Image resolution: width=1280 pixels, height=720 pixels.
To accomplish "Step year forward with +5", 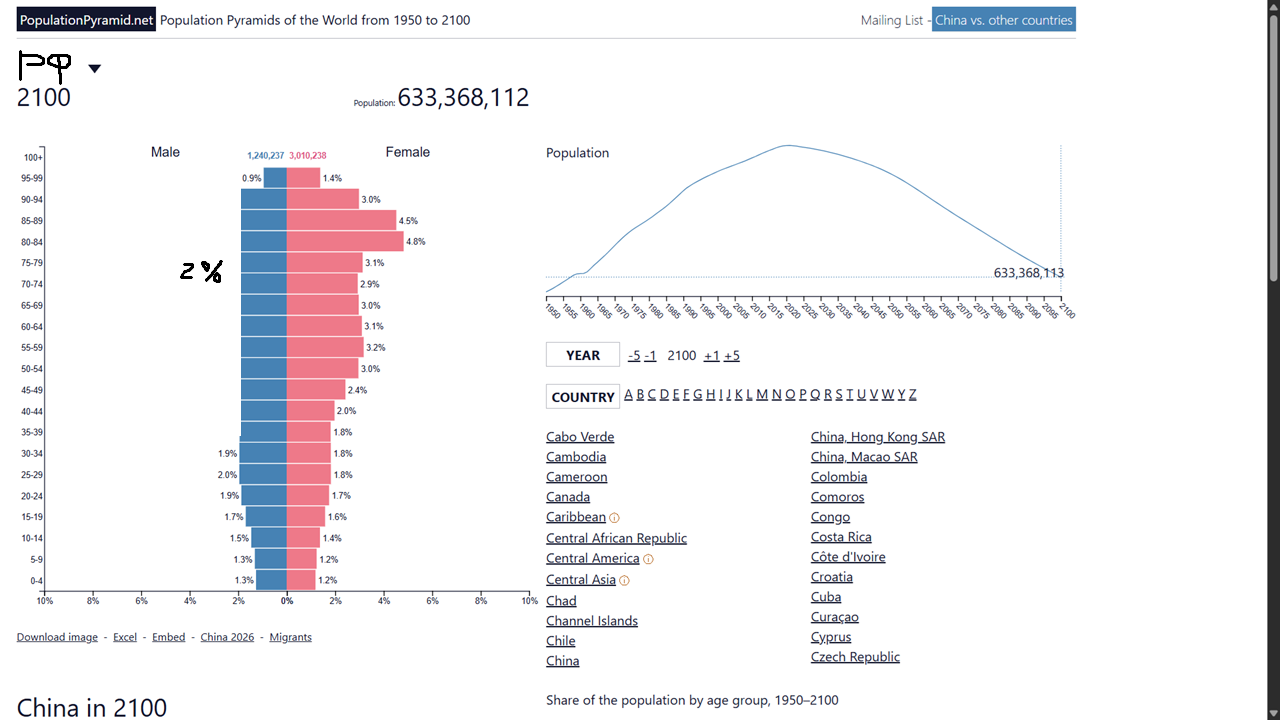I will pyautogui.click(x=732, y=356).
